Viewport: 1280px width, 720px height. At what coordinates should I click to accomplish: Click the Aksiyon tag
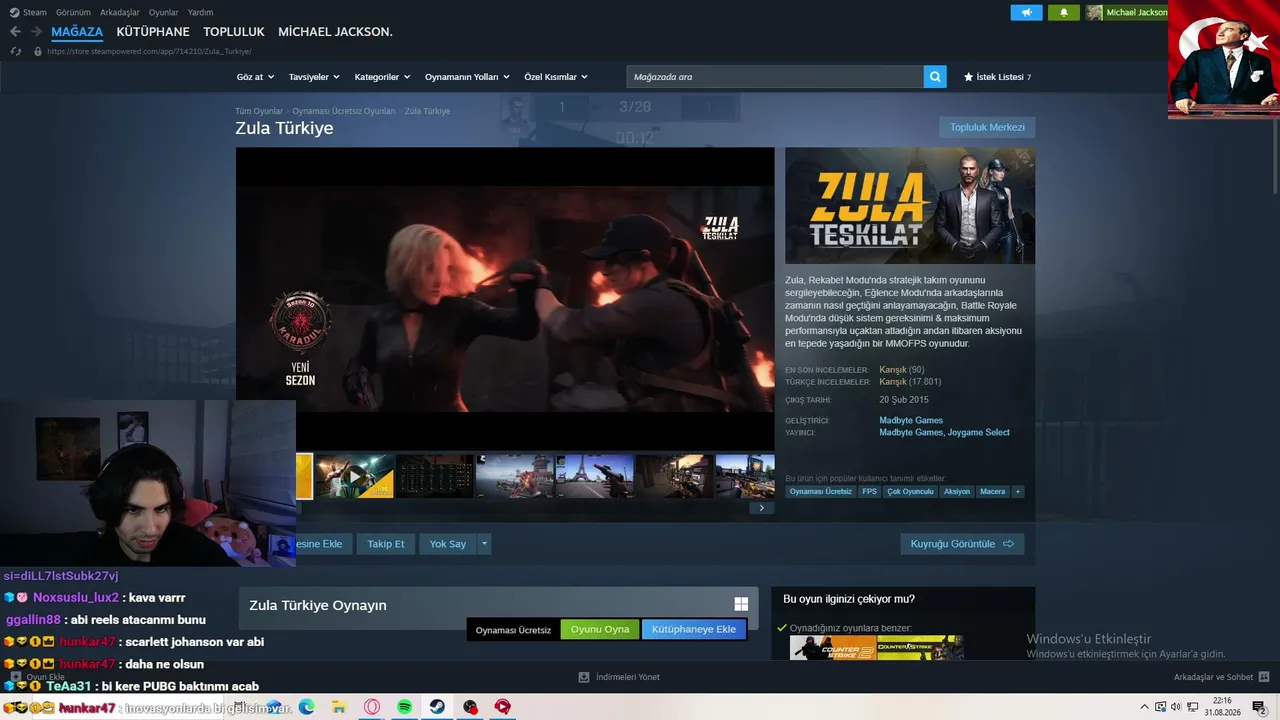(x=957, y=492)
